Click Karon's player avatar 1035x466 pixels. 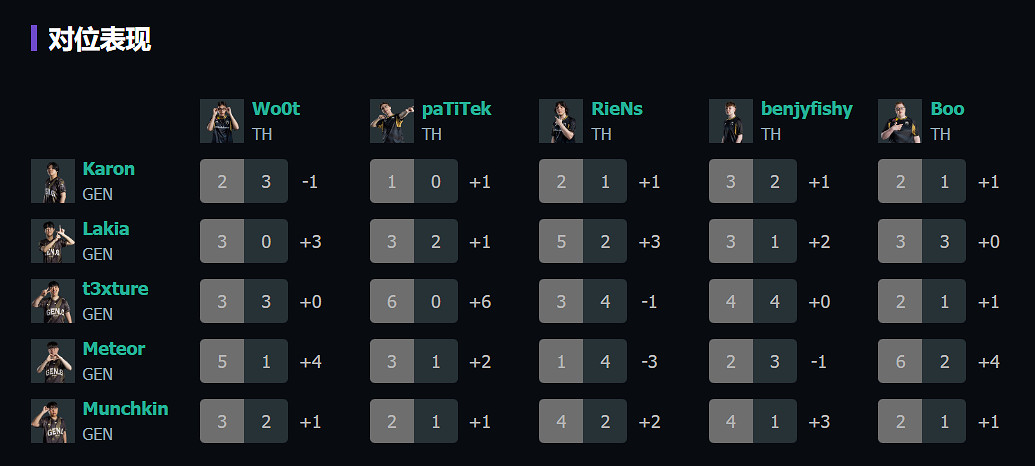click(53, 181)
